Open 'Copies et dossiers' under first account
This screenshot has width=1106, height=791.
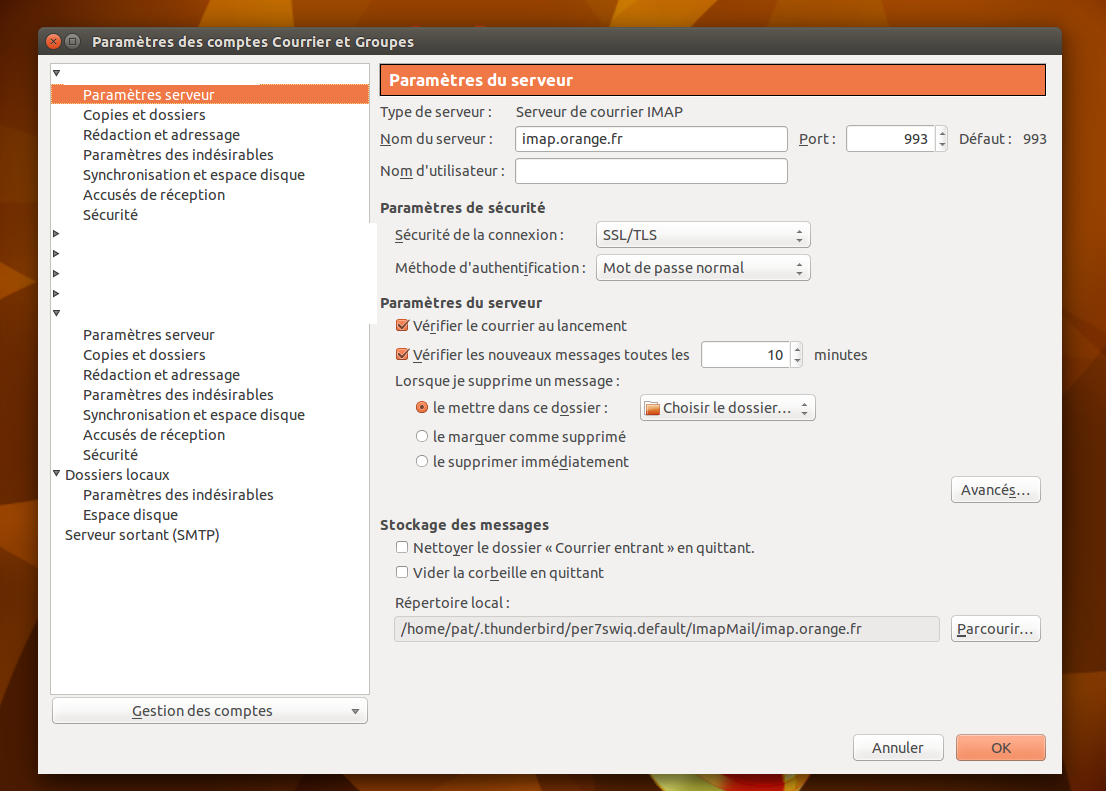144,115
